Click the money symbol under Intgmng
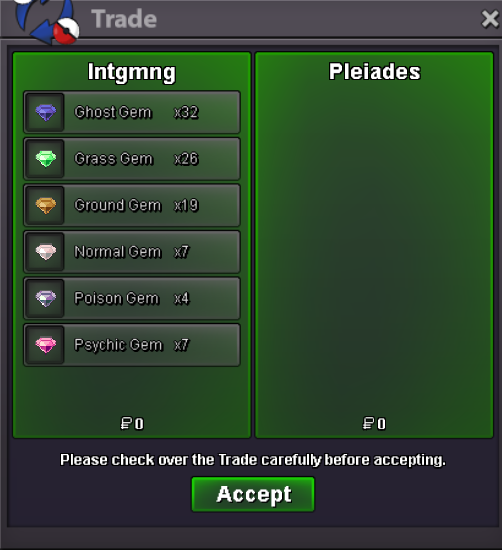This screenshot has width=502, height=550. tap(126, 423)
